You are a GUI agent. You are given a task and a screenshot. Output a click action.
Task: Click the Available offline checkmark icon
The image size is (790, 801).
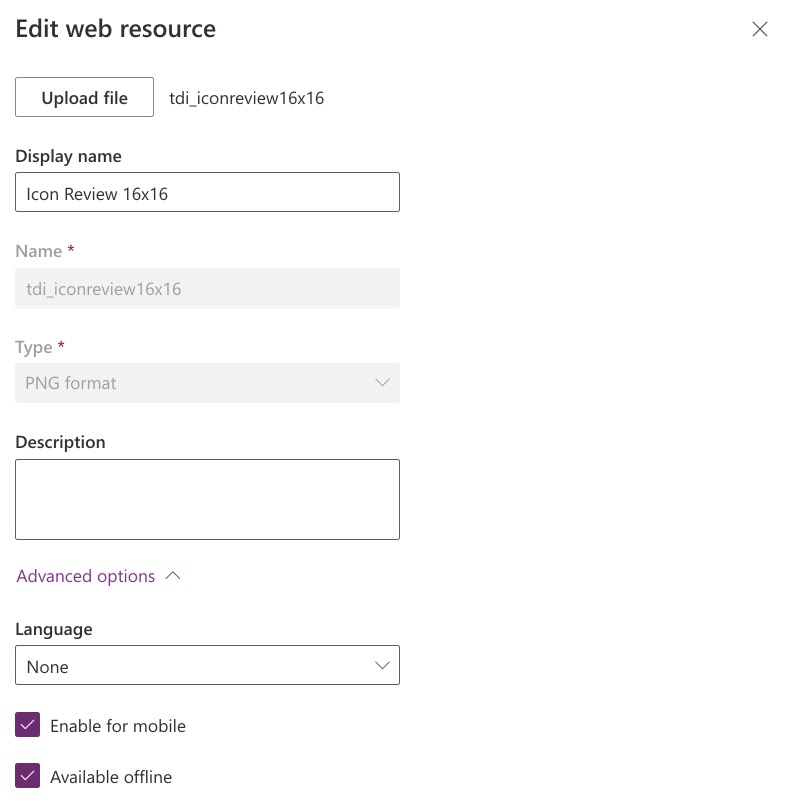point(27,776)
